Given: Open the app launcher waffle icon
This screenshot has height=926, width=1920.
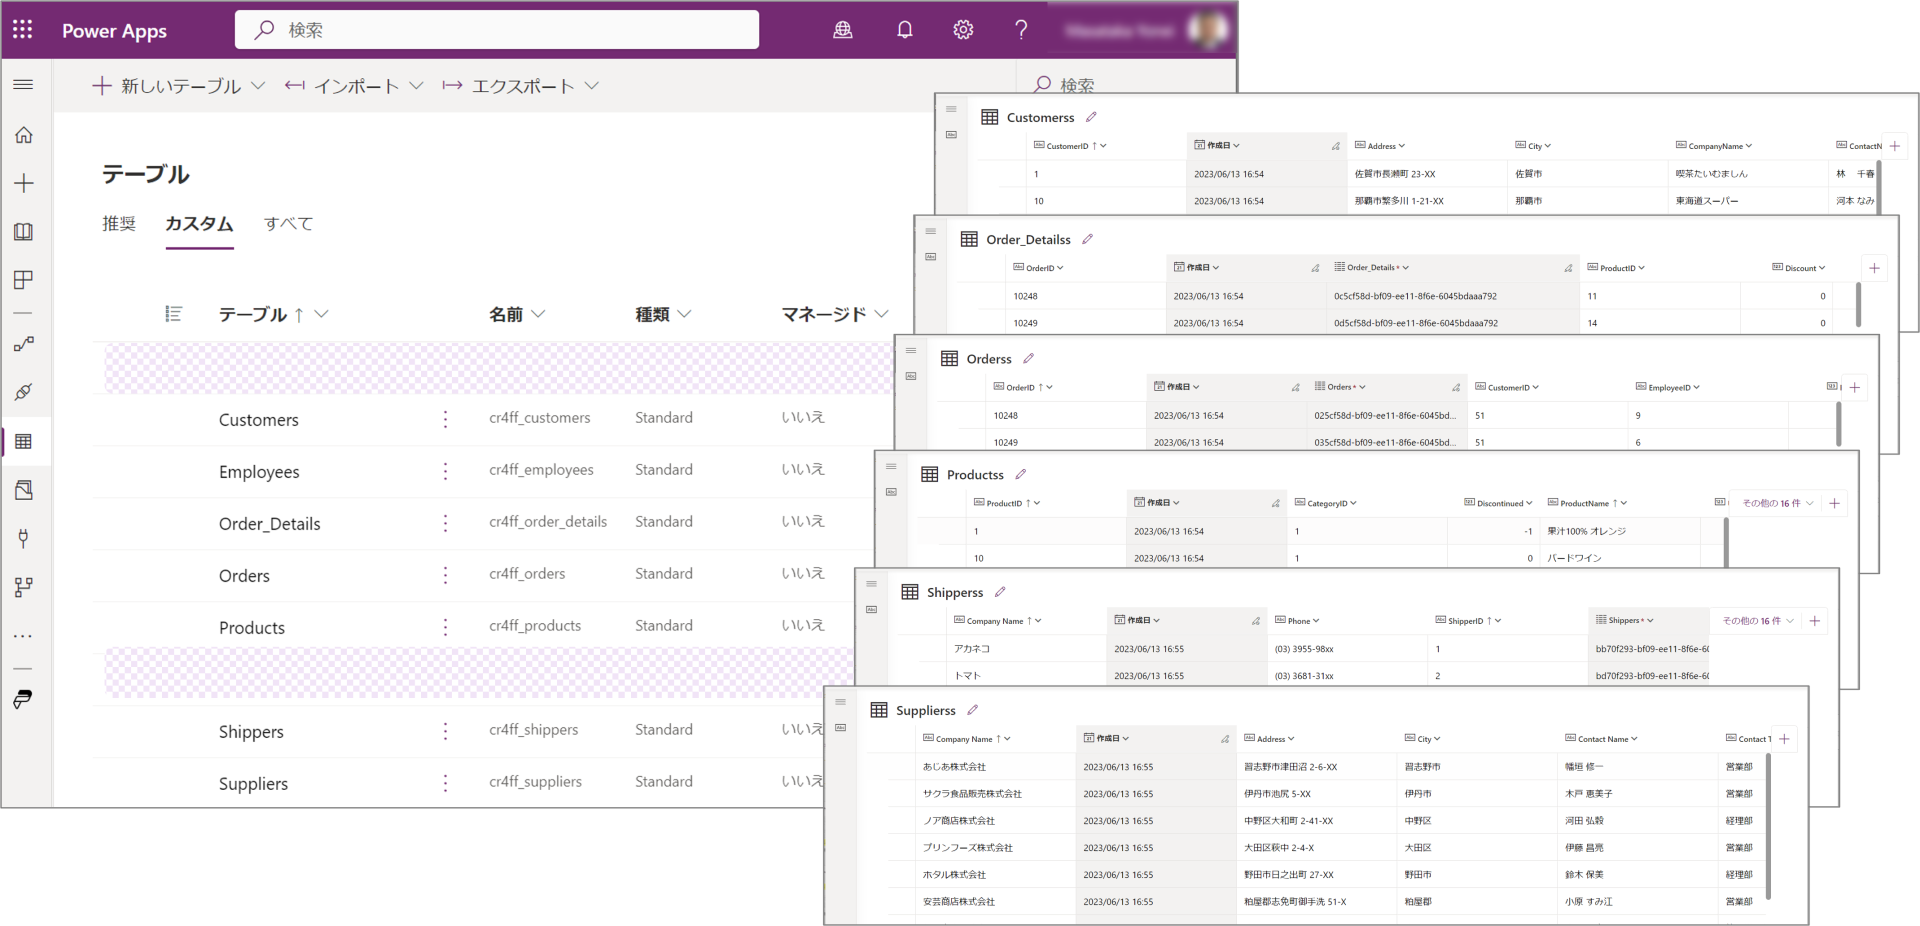Looking at the screenshot, I should click(x=23, y=30).
